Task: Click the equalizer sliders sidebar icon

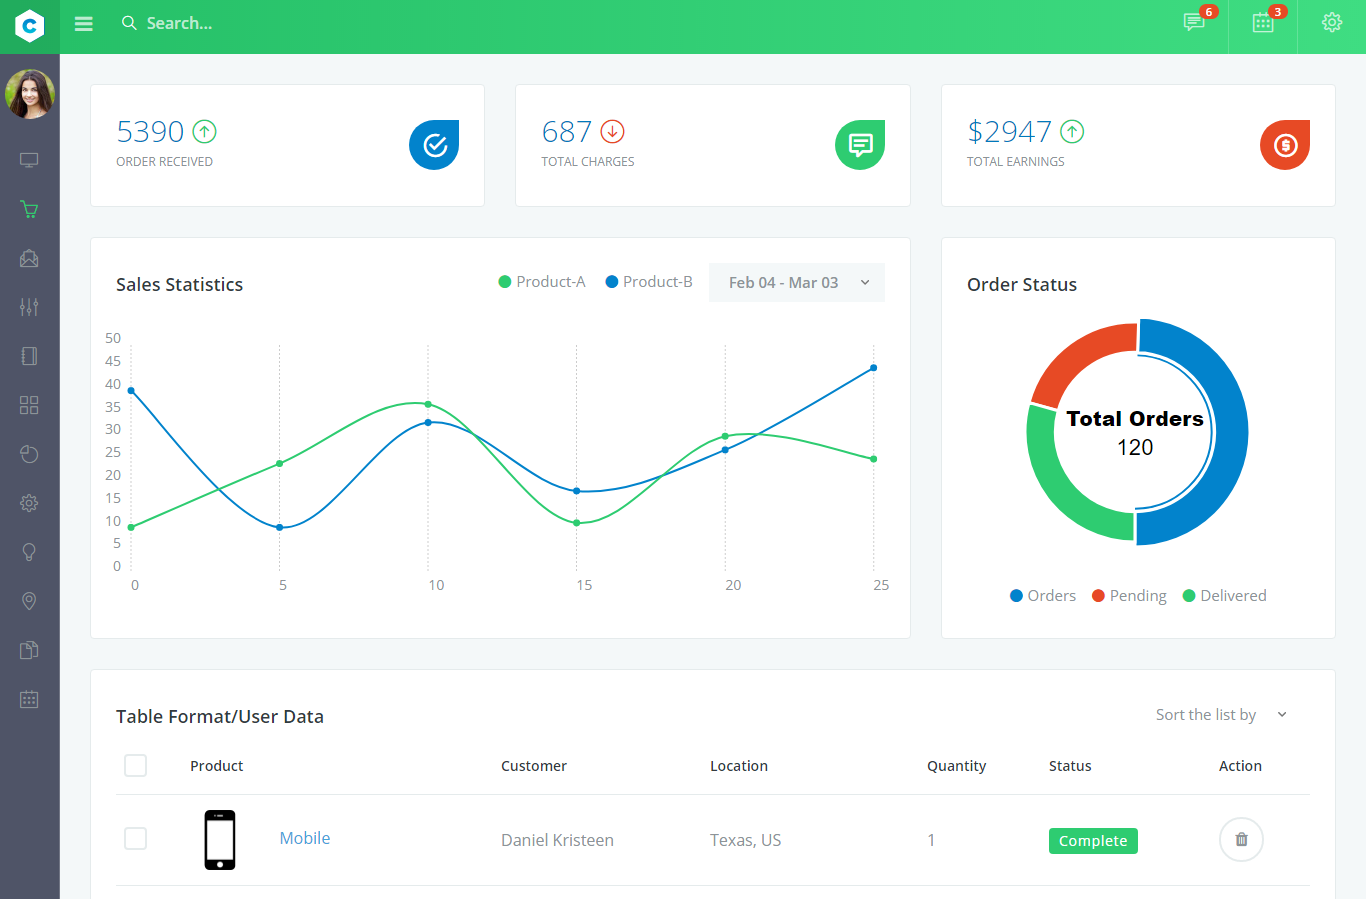Action: pos(29,307)
